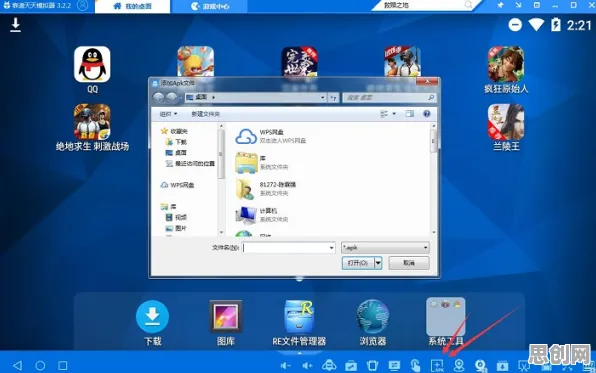Open the 组织 dropdown menu
This screenshot has width=596, height=373.
(x=168, y=114)
